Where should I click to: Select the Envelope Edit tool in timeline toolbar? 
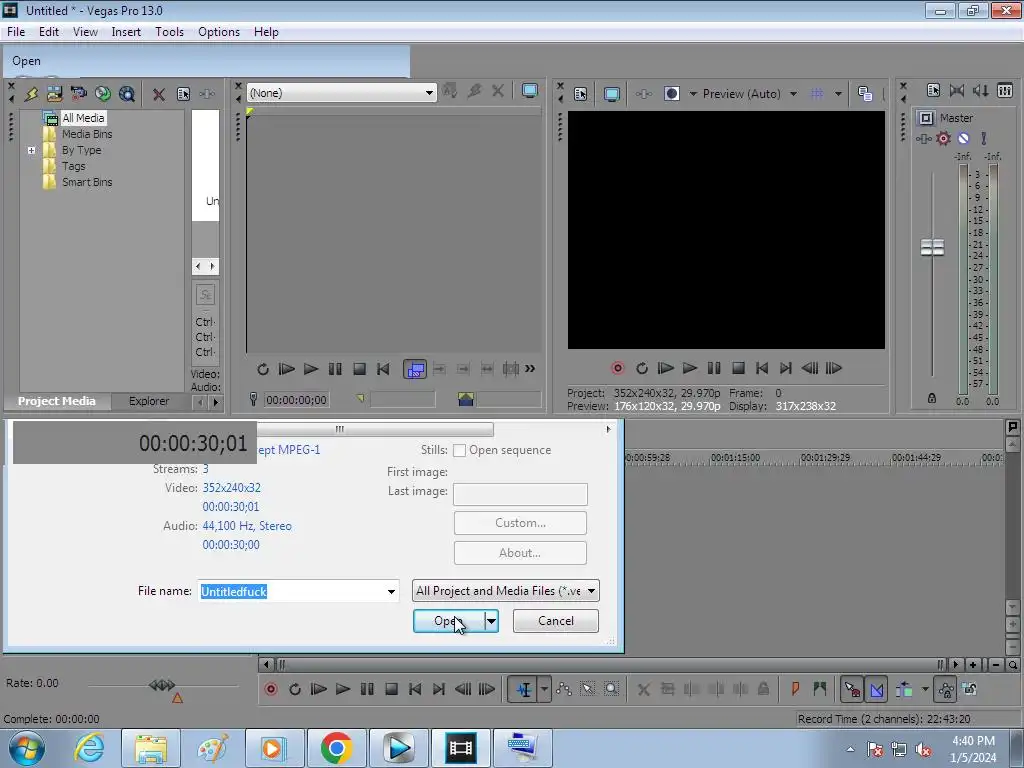[x=564, y=689]
